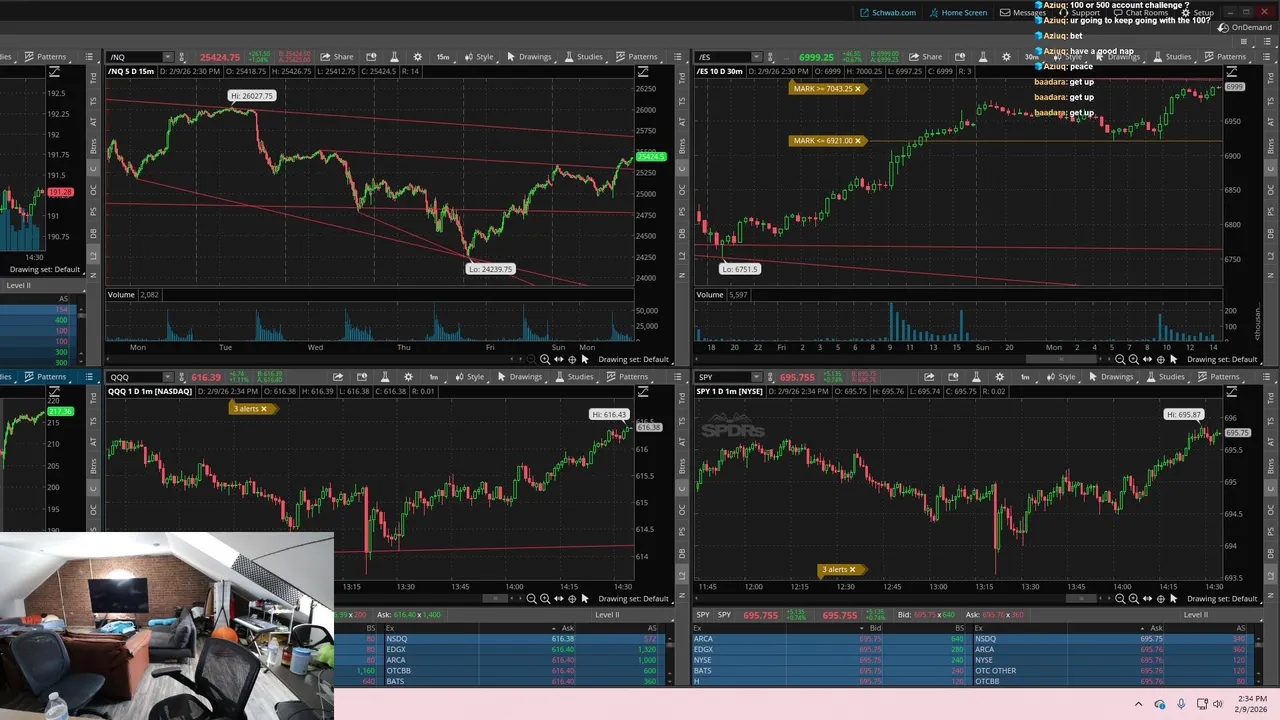Screen dimensions: 1280x720
Task: Dismiss the '3 alerts' tag on SPY chart
Action: 854,570
